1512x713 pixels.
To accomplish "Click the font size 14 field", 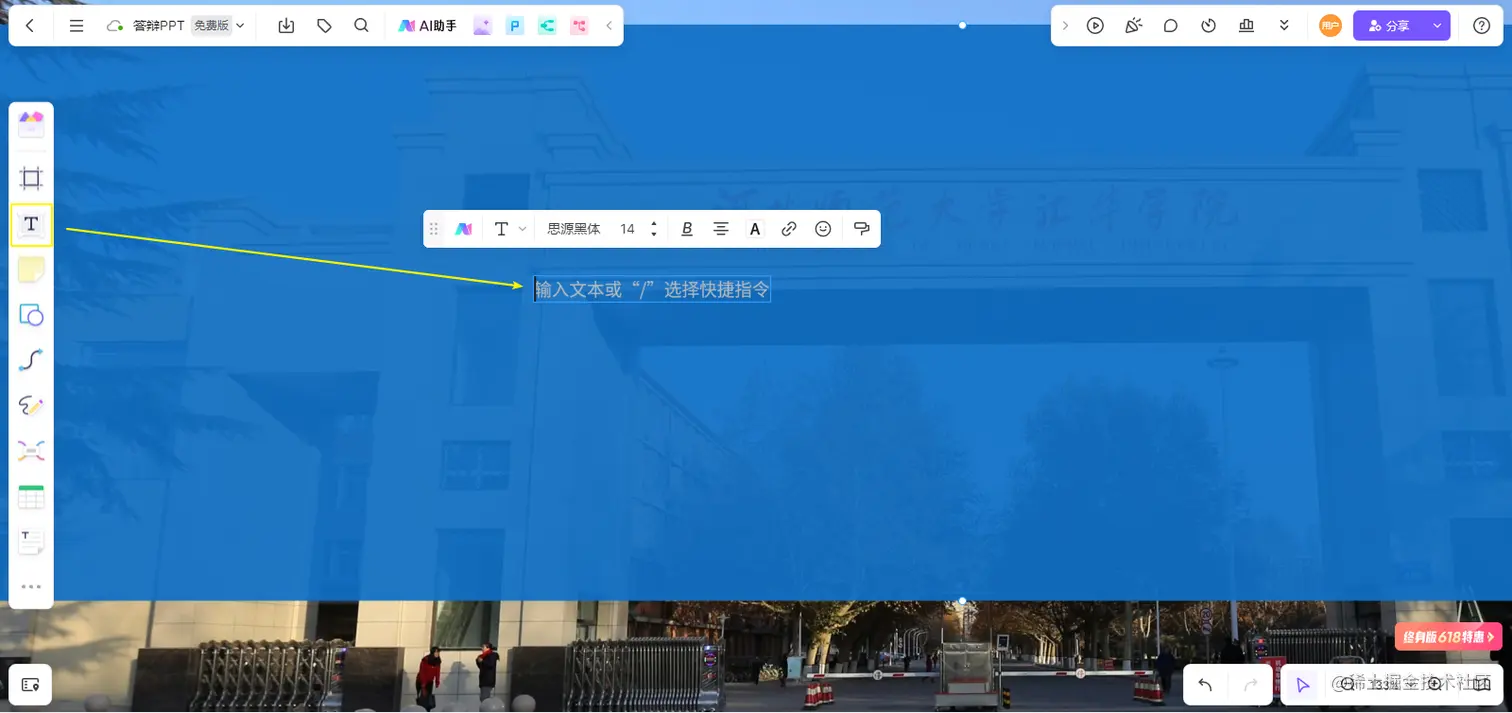I will [627, 229].
